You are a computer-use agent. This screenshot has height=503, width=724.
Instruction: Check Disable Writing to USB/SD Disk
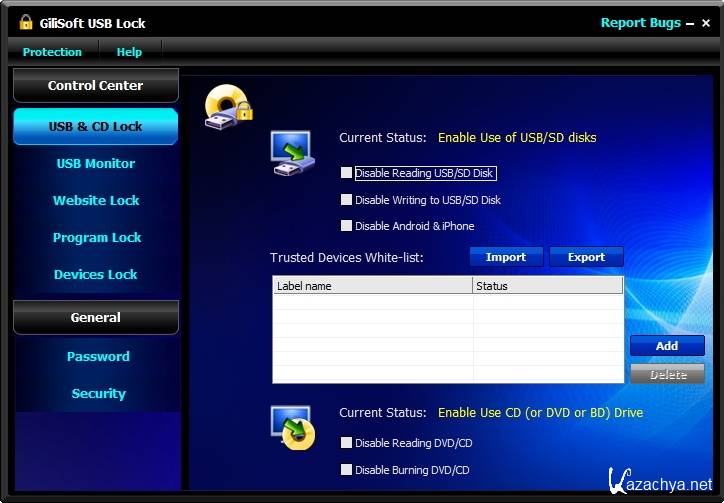click(347, 200)
